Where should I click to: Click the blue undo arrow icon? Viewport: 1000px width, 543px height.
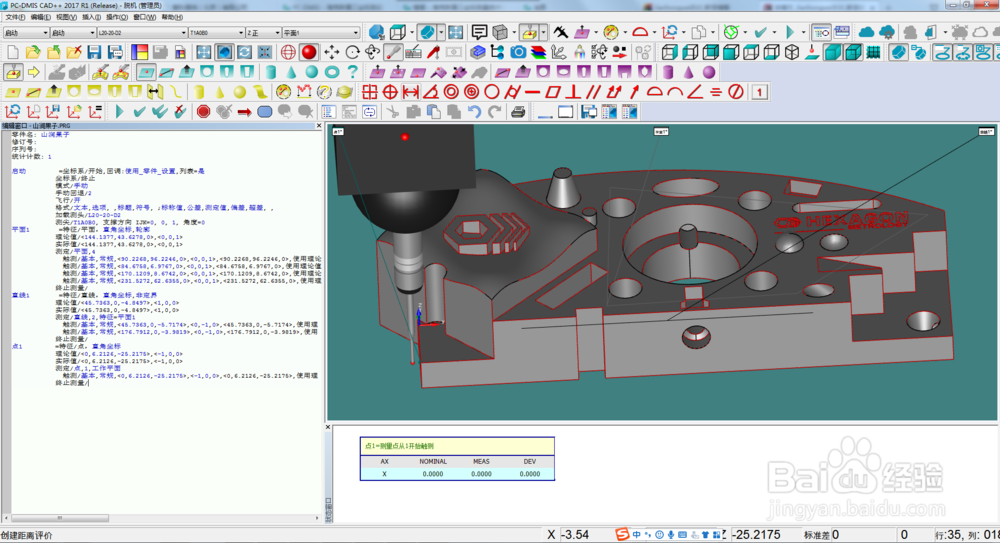click(x=474, y=112)
